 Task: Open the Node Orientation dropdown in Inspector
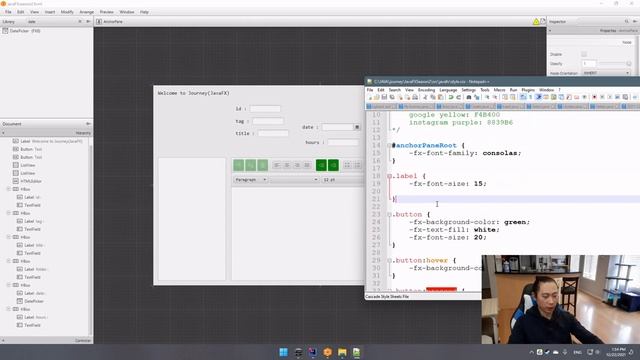click(606, 73)
